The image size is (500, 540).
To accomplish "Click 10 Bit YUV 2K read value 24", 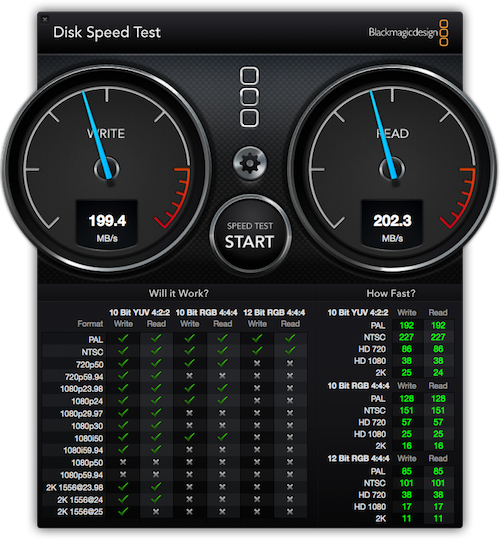I will (x=438, y=373).
